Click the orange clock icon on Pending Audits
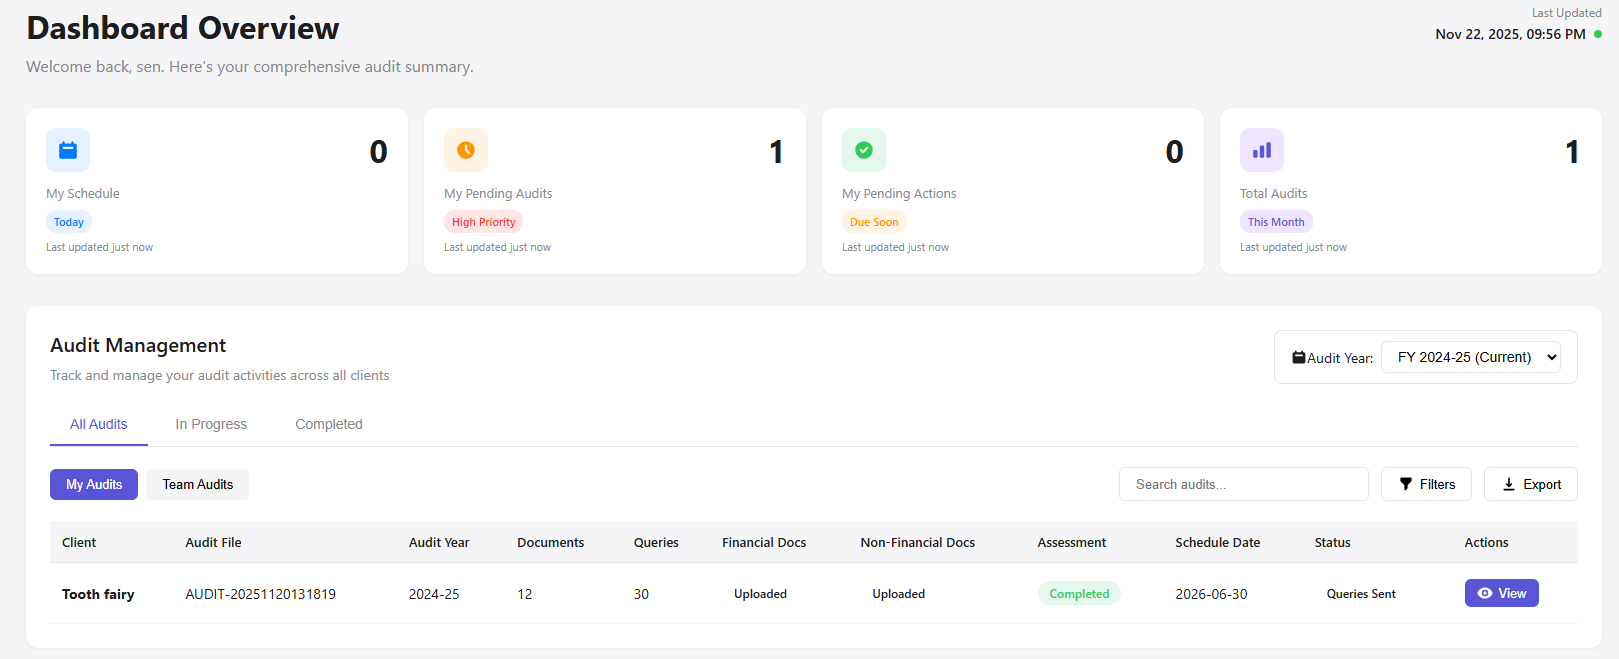 pos(466,150)
